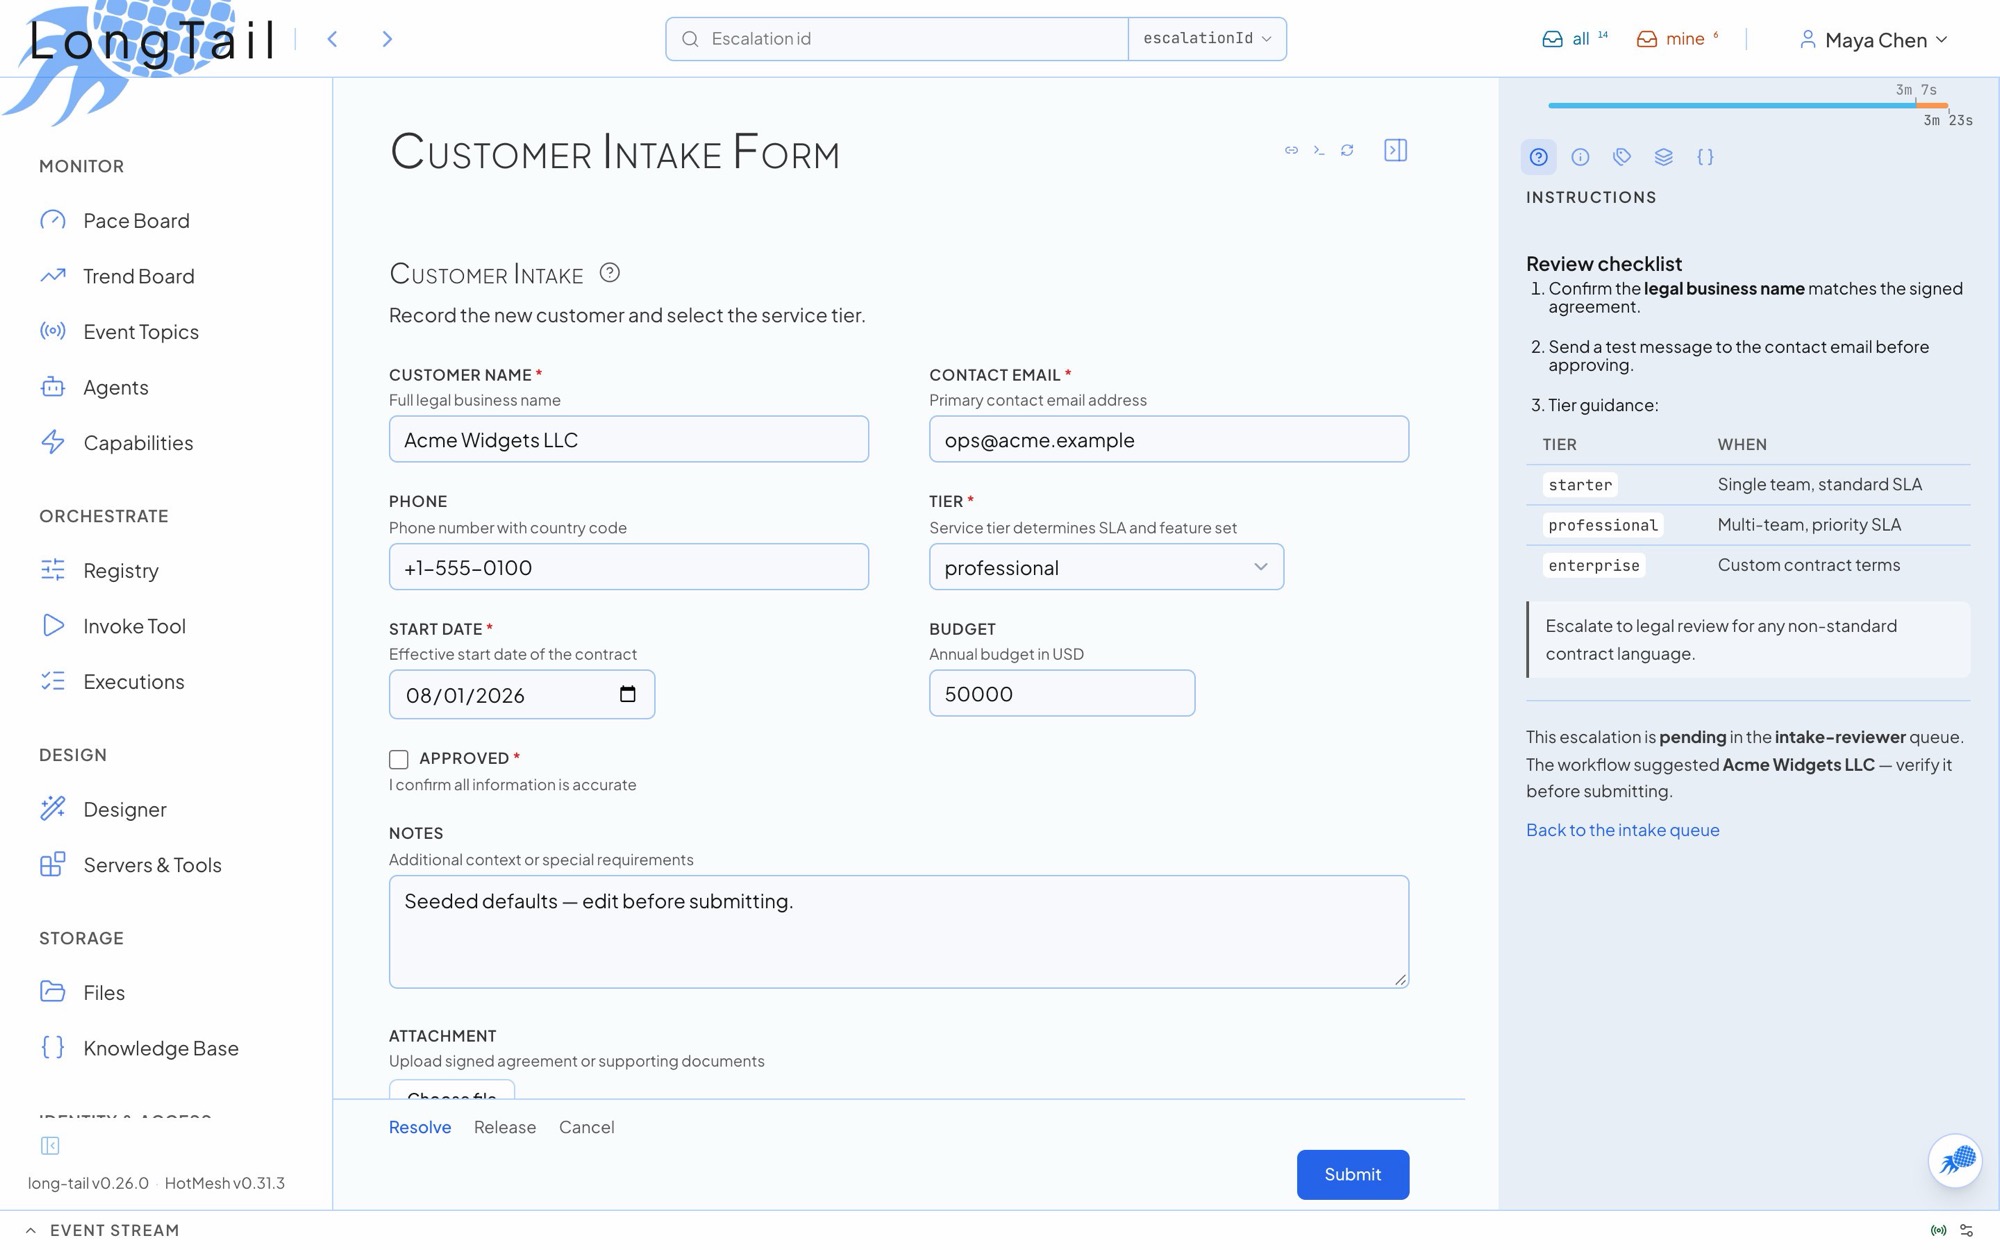Click the copy link icon by form title

pos(1291,150)
